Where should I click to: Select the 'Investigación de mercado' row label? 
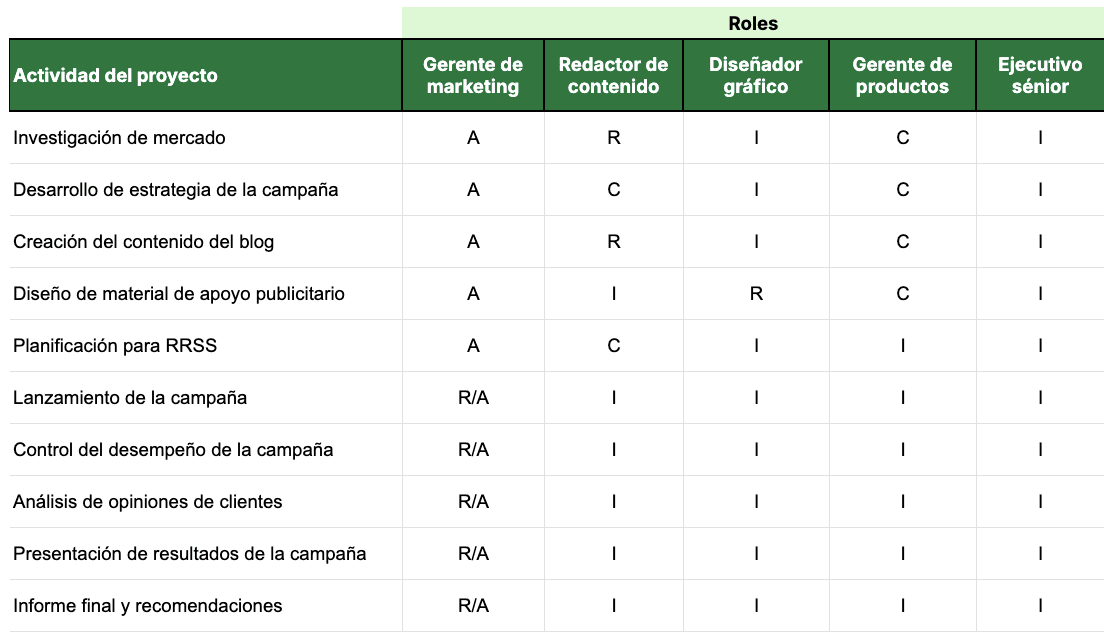point(120,138)
